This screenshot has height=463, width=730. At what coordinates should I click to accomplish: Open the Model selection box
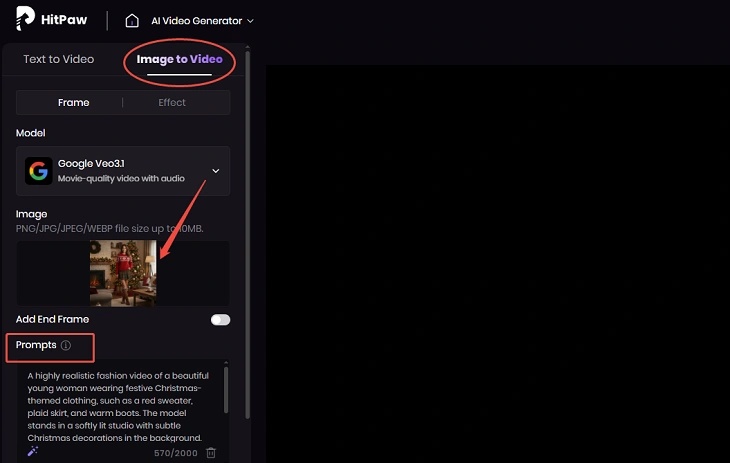click(123, 171)
